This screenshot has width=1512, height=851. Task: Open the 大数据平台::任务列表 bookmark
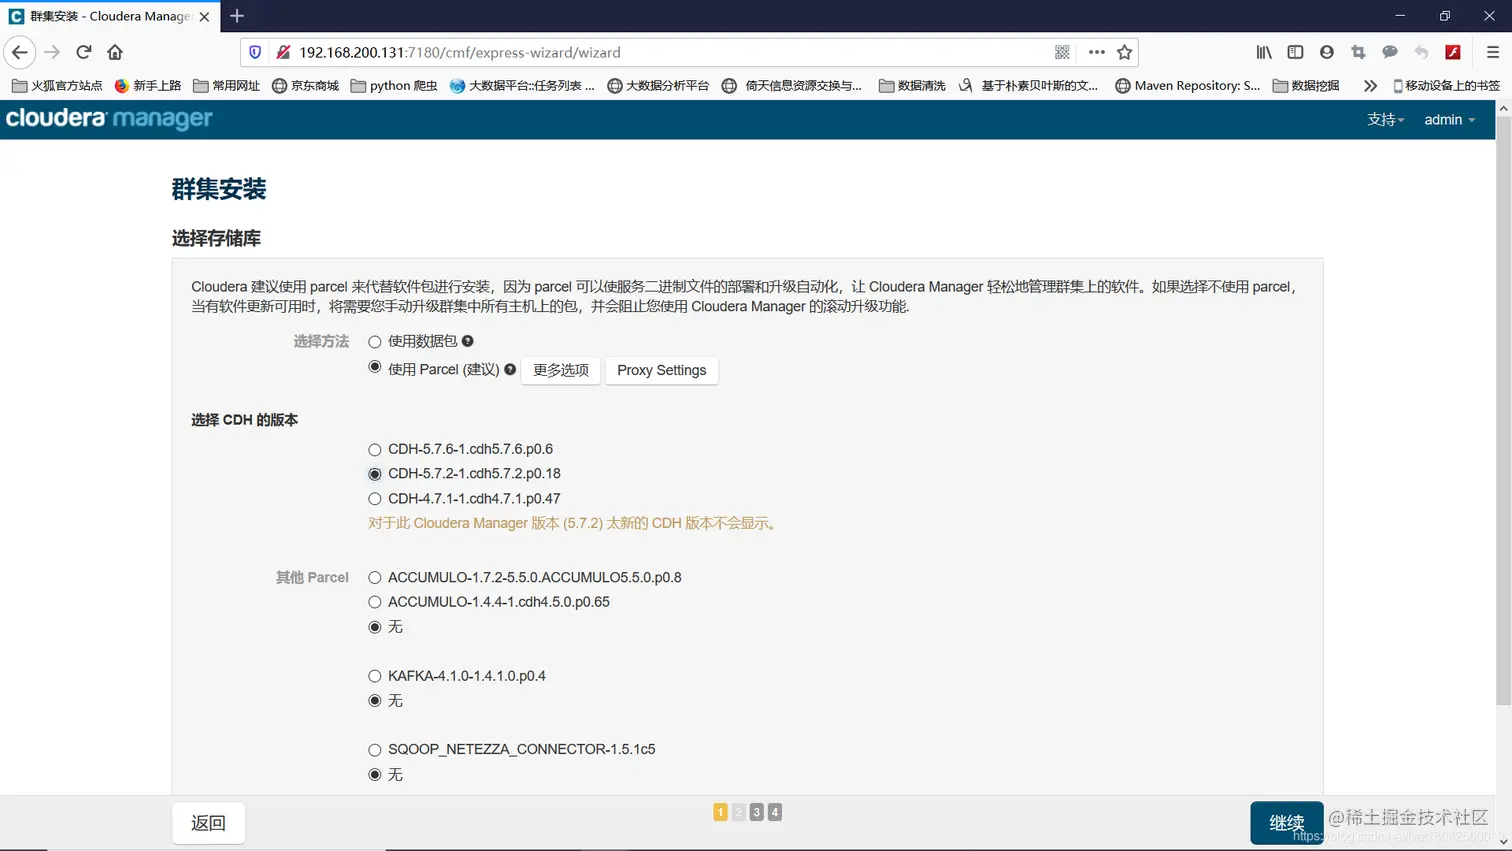(522, 86)
